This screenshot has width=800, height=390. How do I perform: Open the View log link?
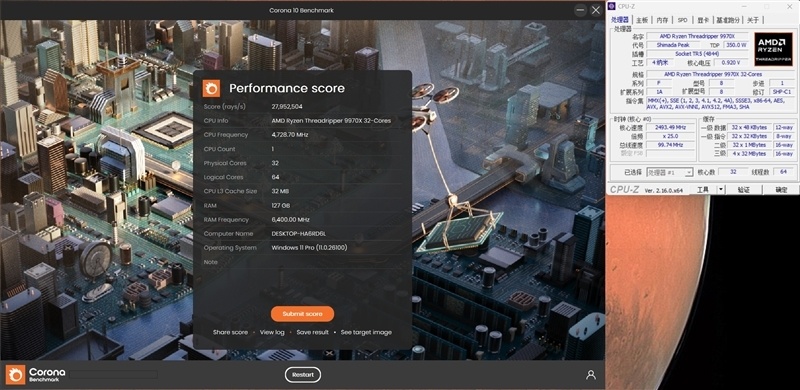pos(272,332)
